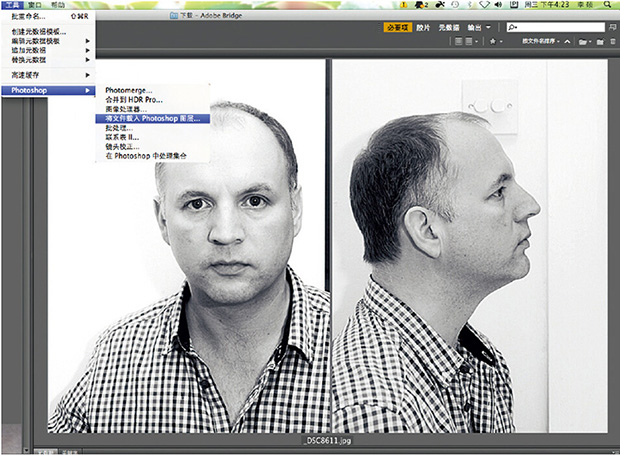The width and height of the screenshot is (620, 455).
Task: Expand 追加元数据 submenu
Action: [48, 50]
